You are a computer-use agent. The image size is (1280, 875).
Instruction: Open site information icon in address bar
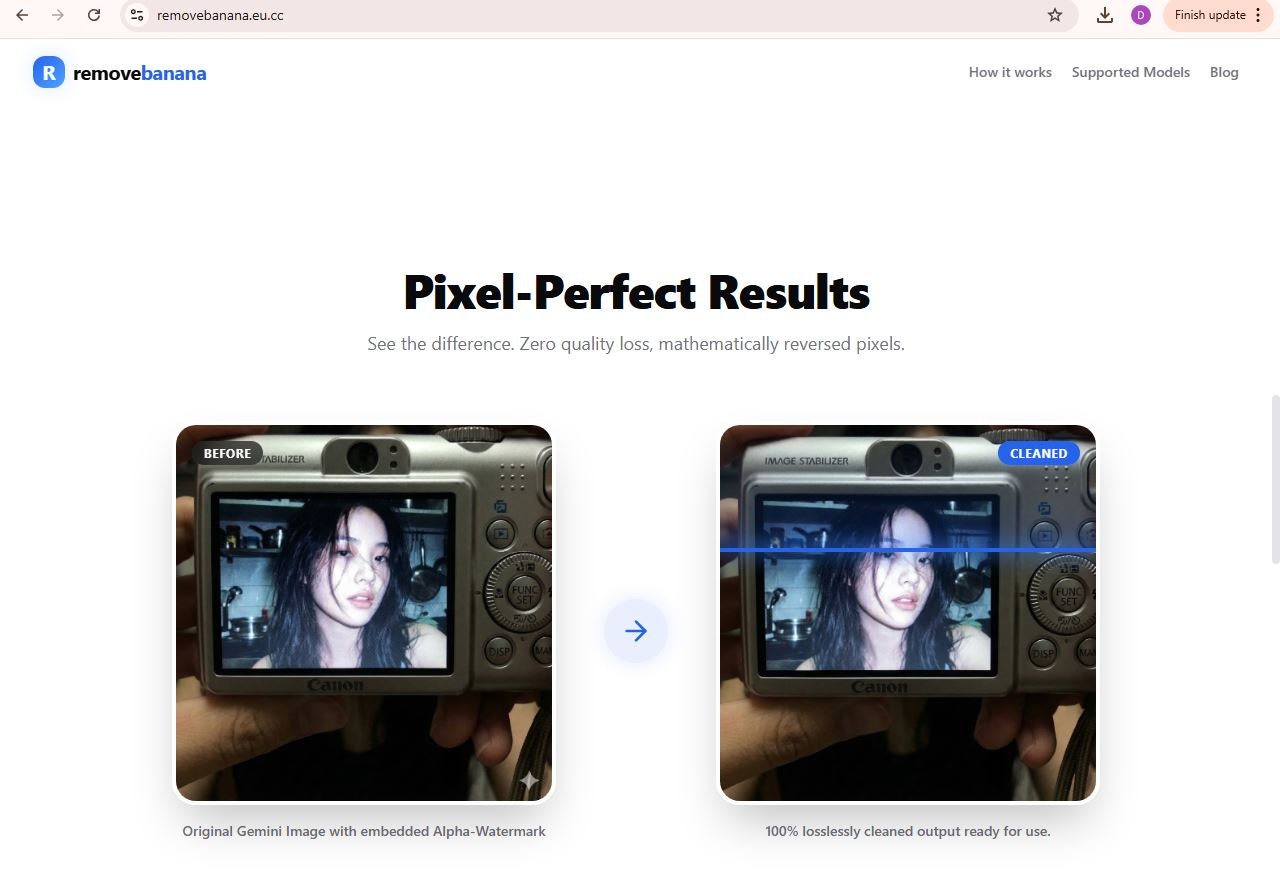[x=138, y=15]
